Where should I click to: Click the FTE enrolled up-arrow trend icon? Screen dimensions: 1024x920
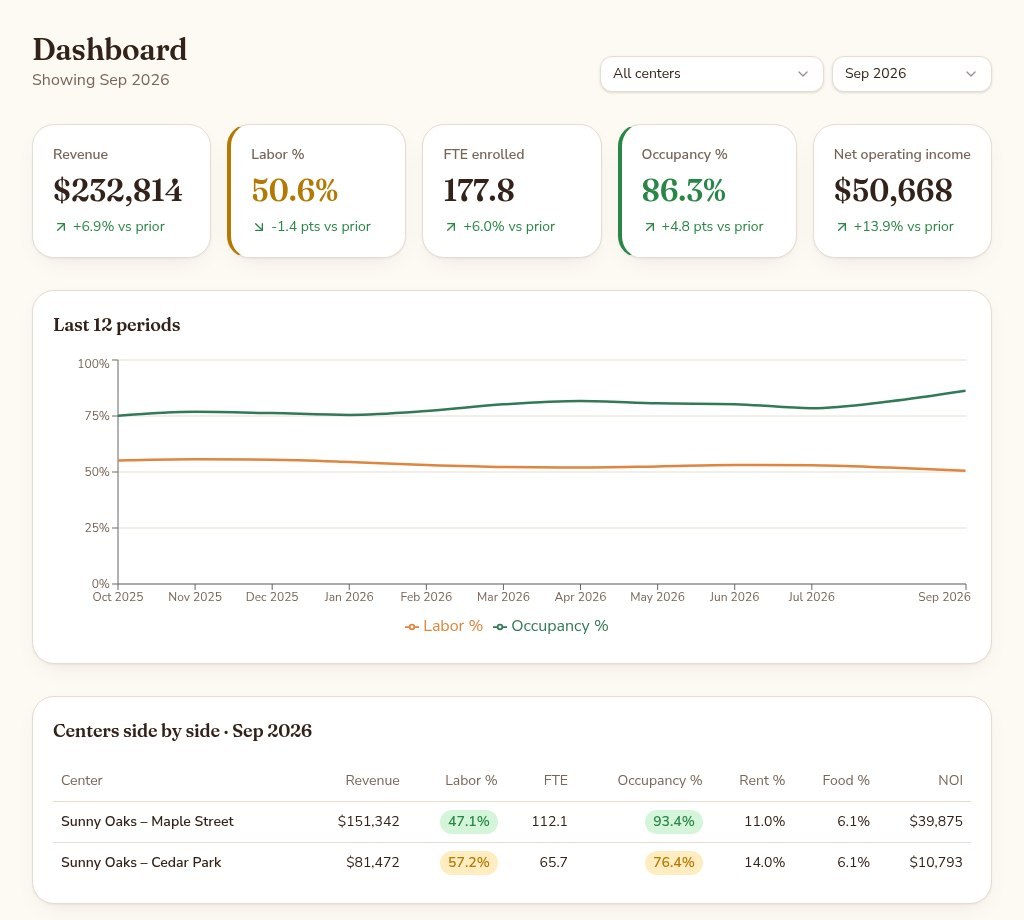pyautogui.click(x=451, y=227)
